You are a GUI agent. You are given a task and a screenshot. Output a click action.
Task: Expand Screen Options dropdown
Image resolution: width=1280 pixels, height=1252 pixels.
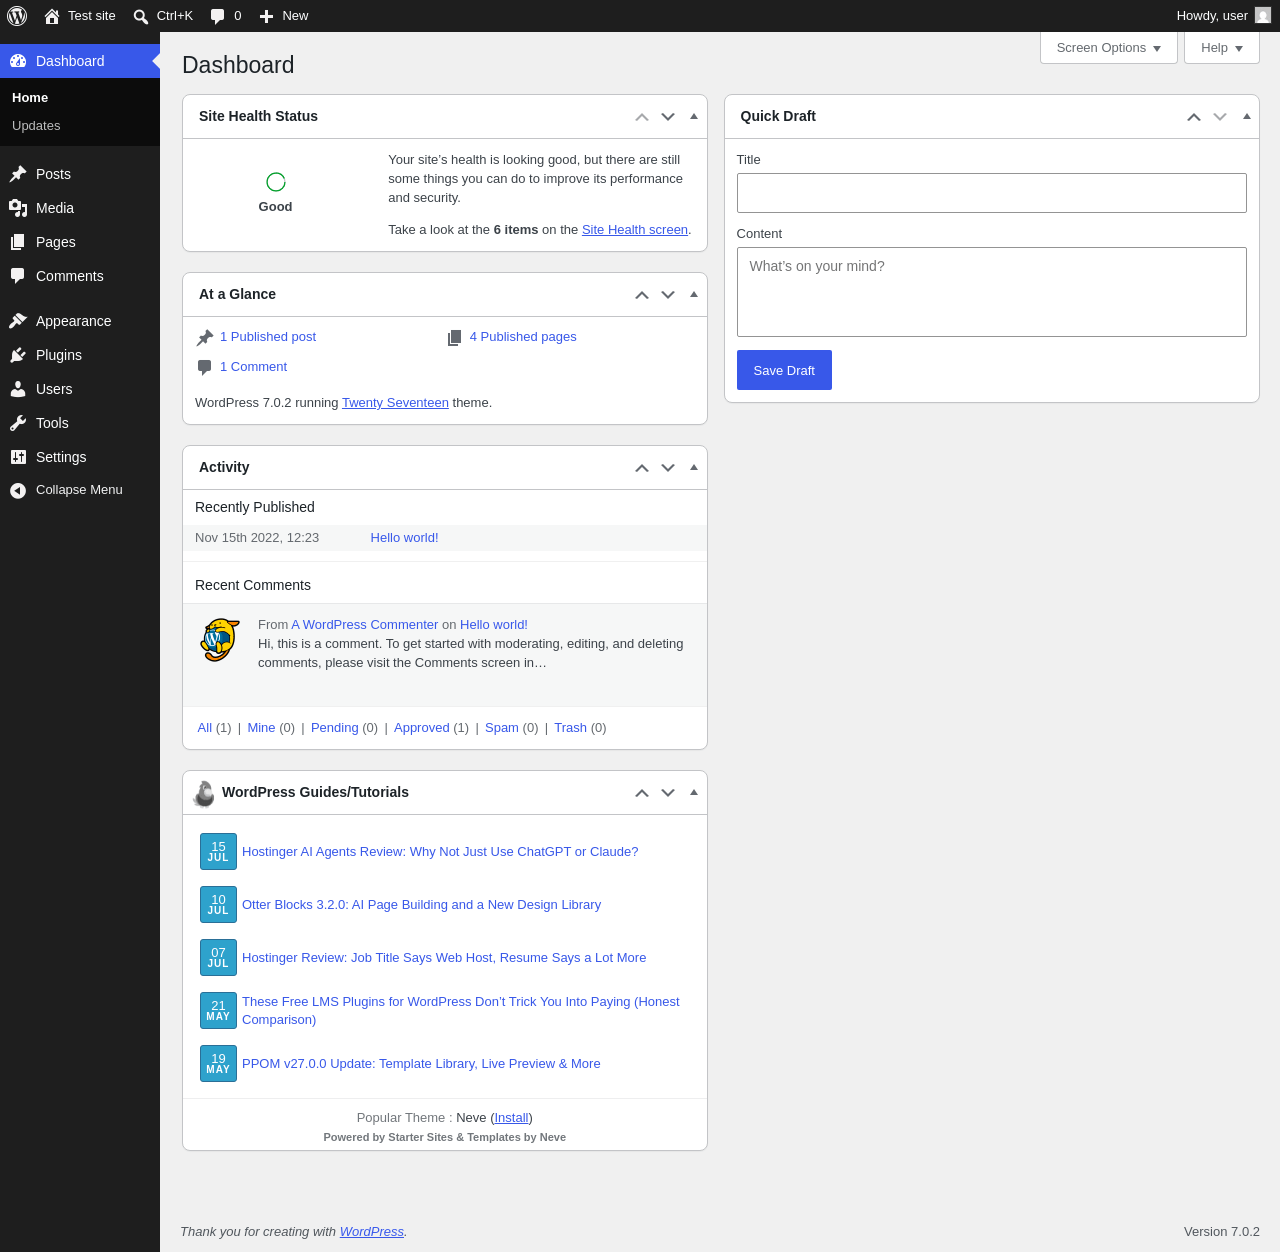[x=1109, y=48]
